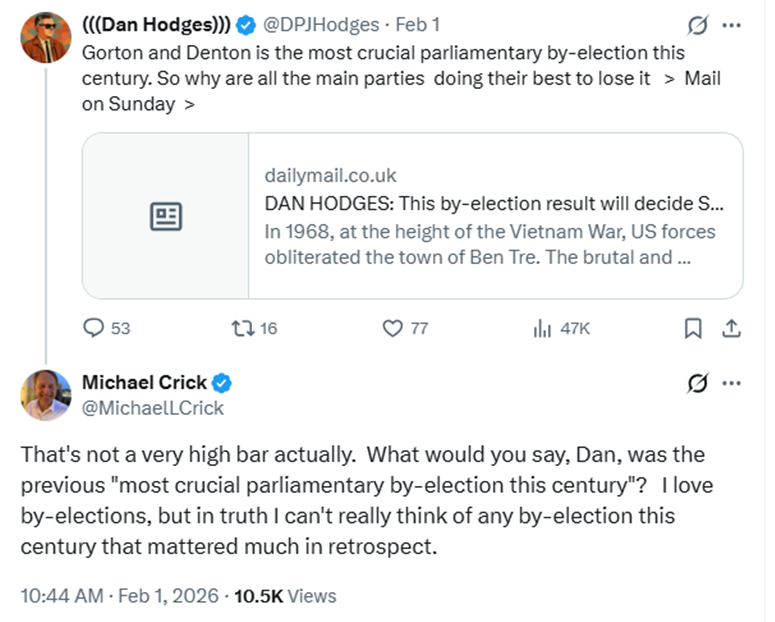The image size is (775, 622).
Task: Open the 10:44 AM · Feb 1, 2026 timestamp
Action: coord(120,596)
